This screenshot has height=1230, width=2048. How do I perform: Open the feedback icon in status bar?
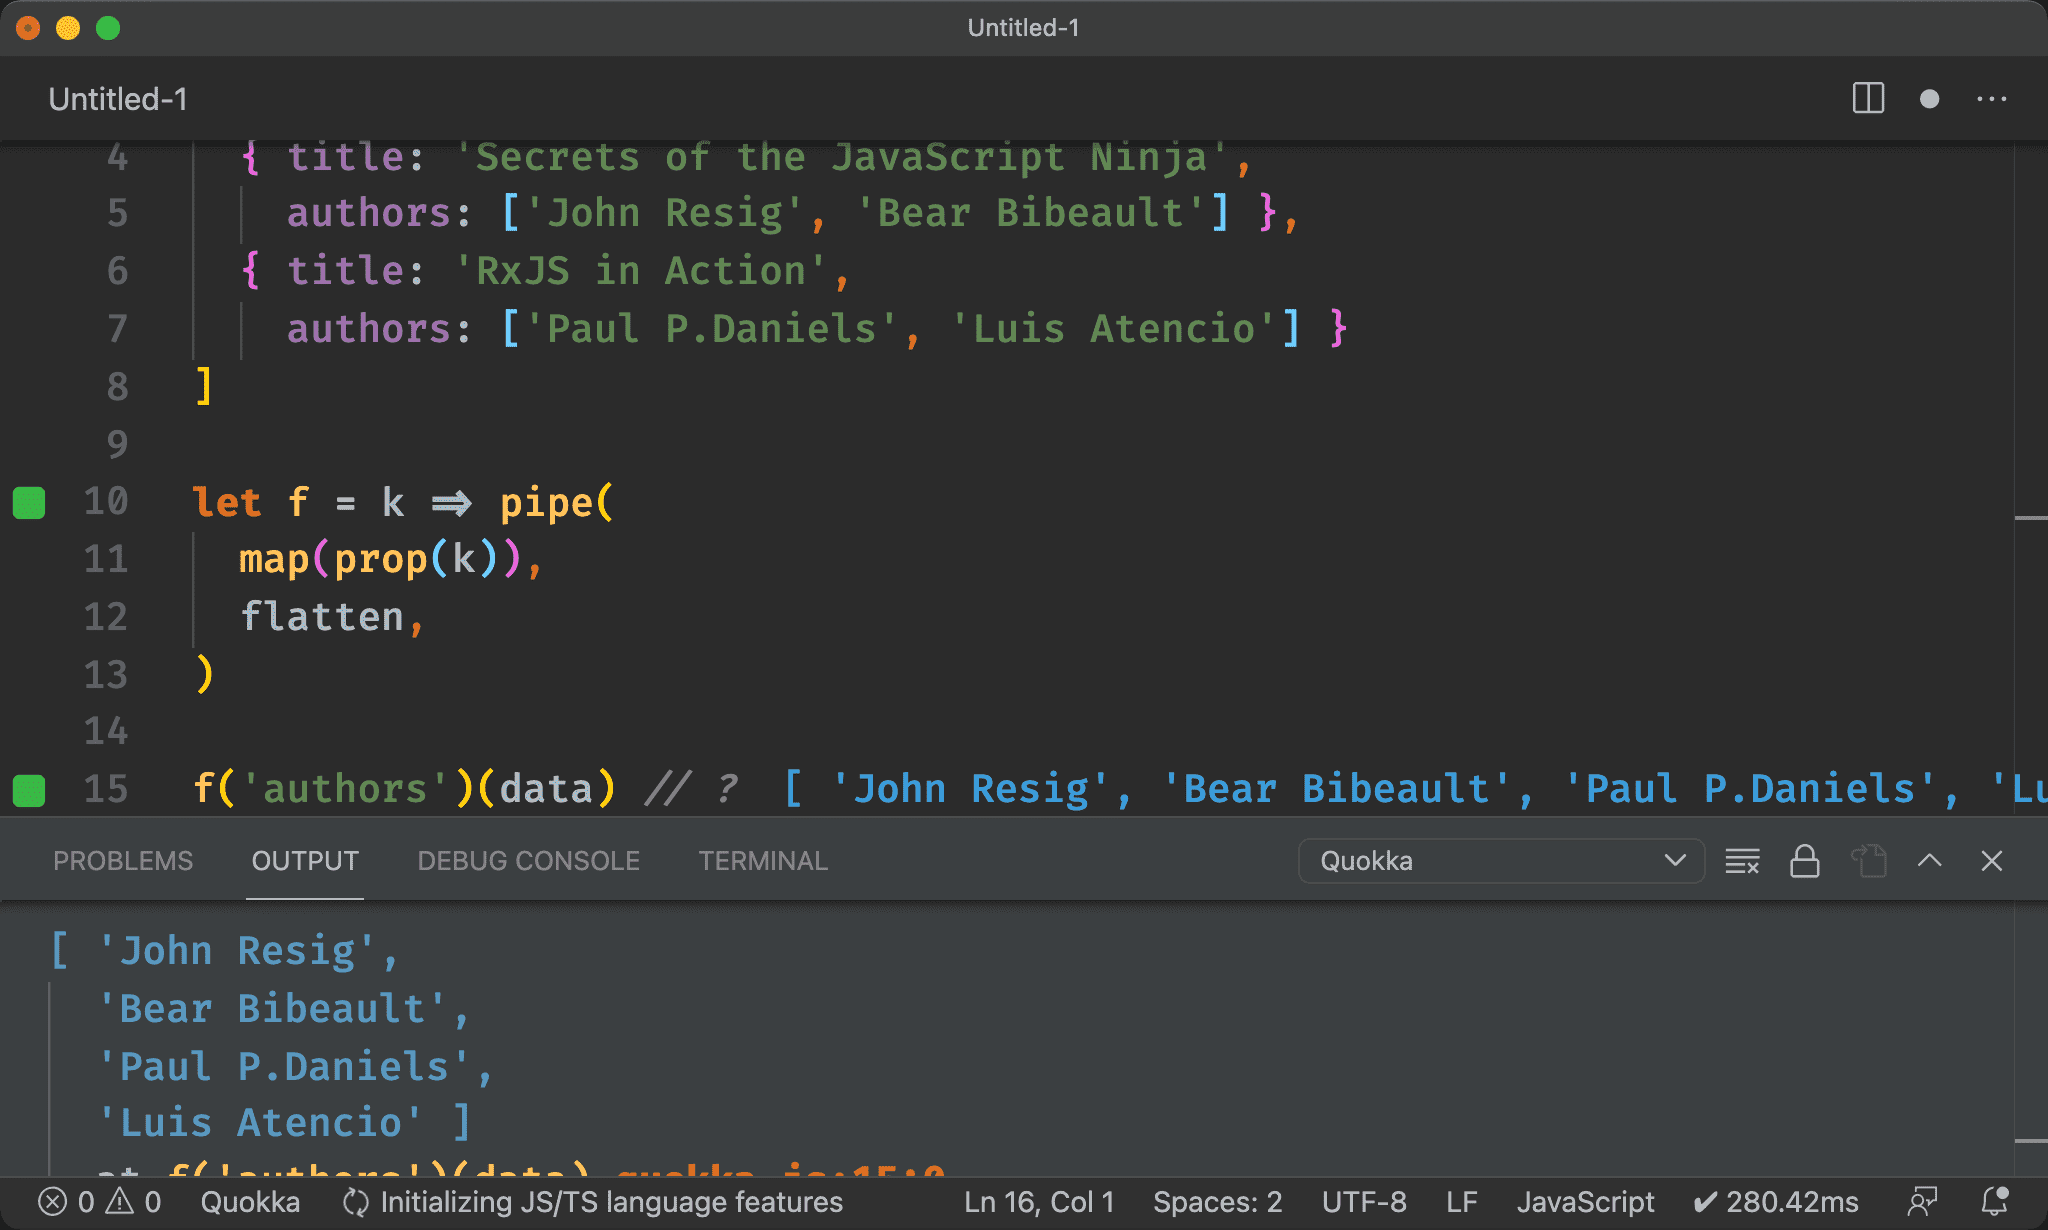coord(1923,1201)
